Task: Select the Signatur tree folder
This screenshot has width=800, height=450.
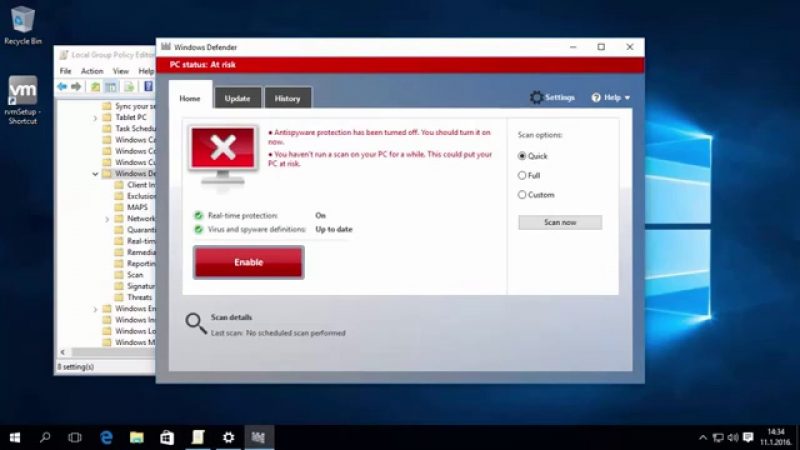Action: pos(134,286)
